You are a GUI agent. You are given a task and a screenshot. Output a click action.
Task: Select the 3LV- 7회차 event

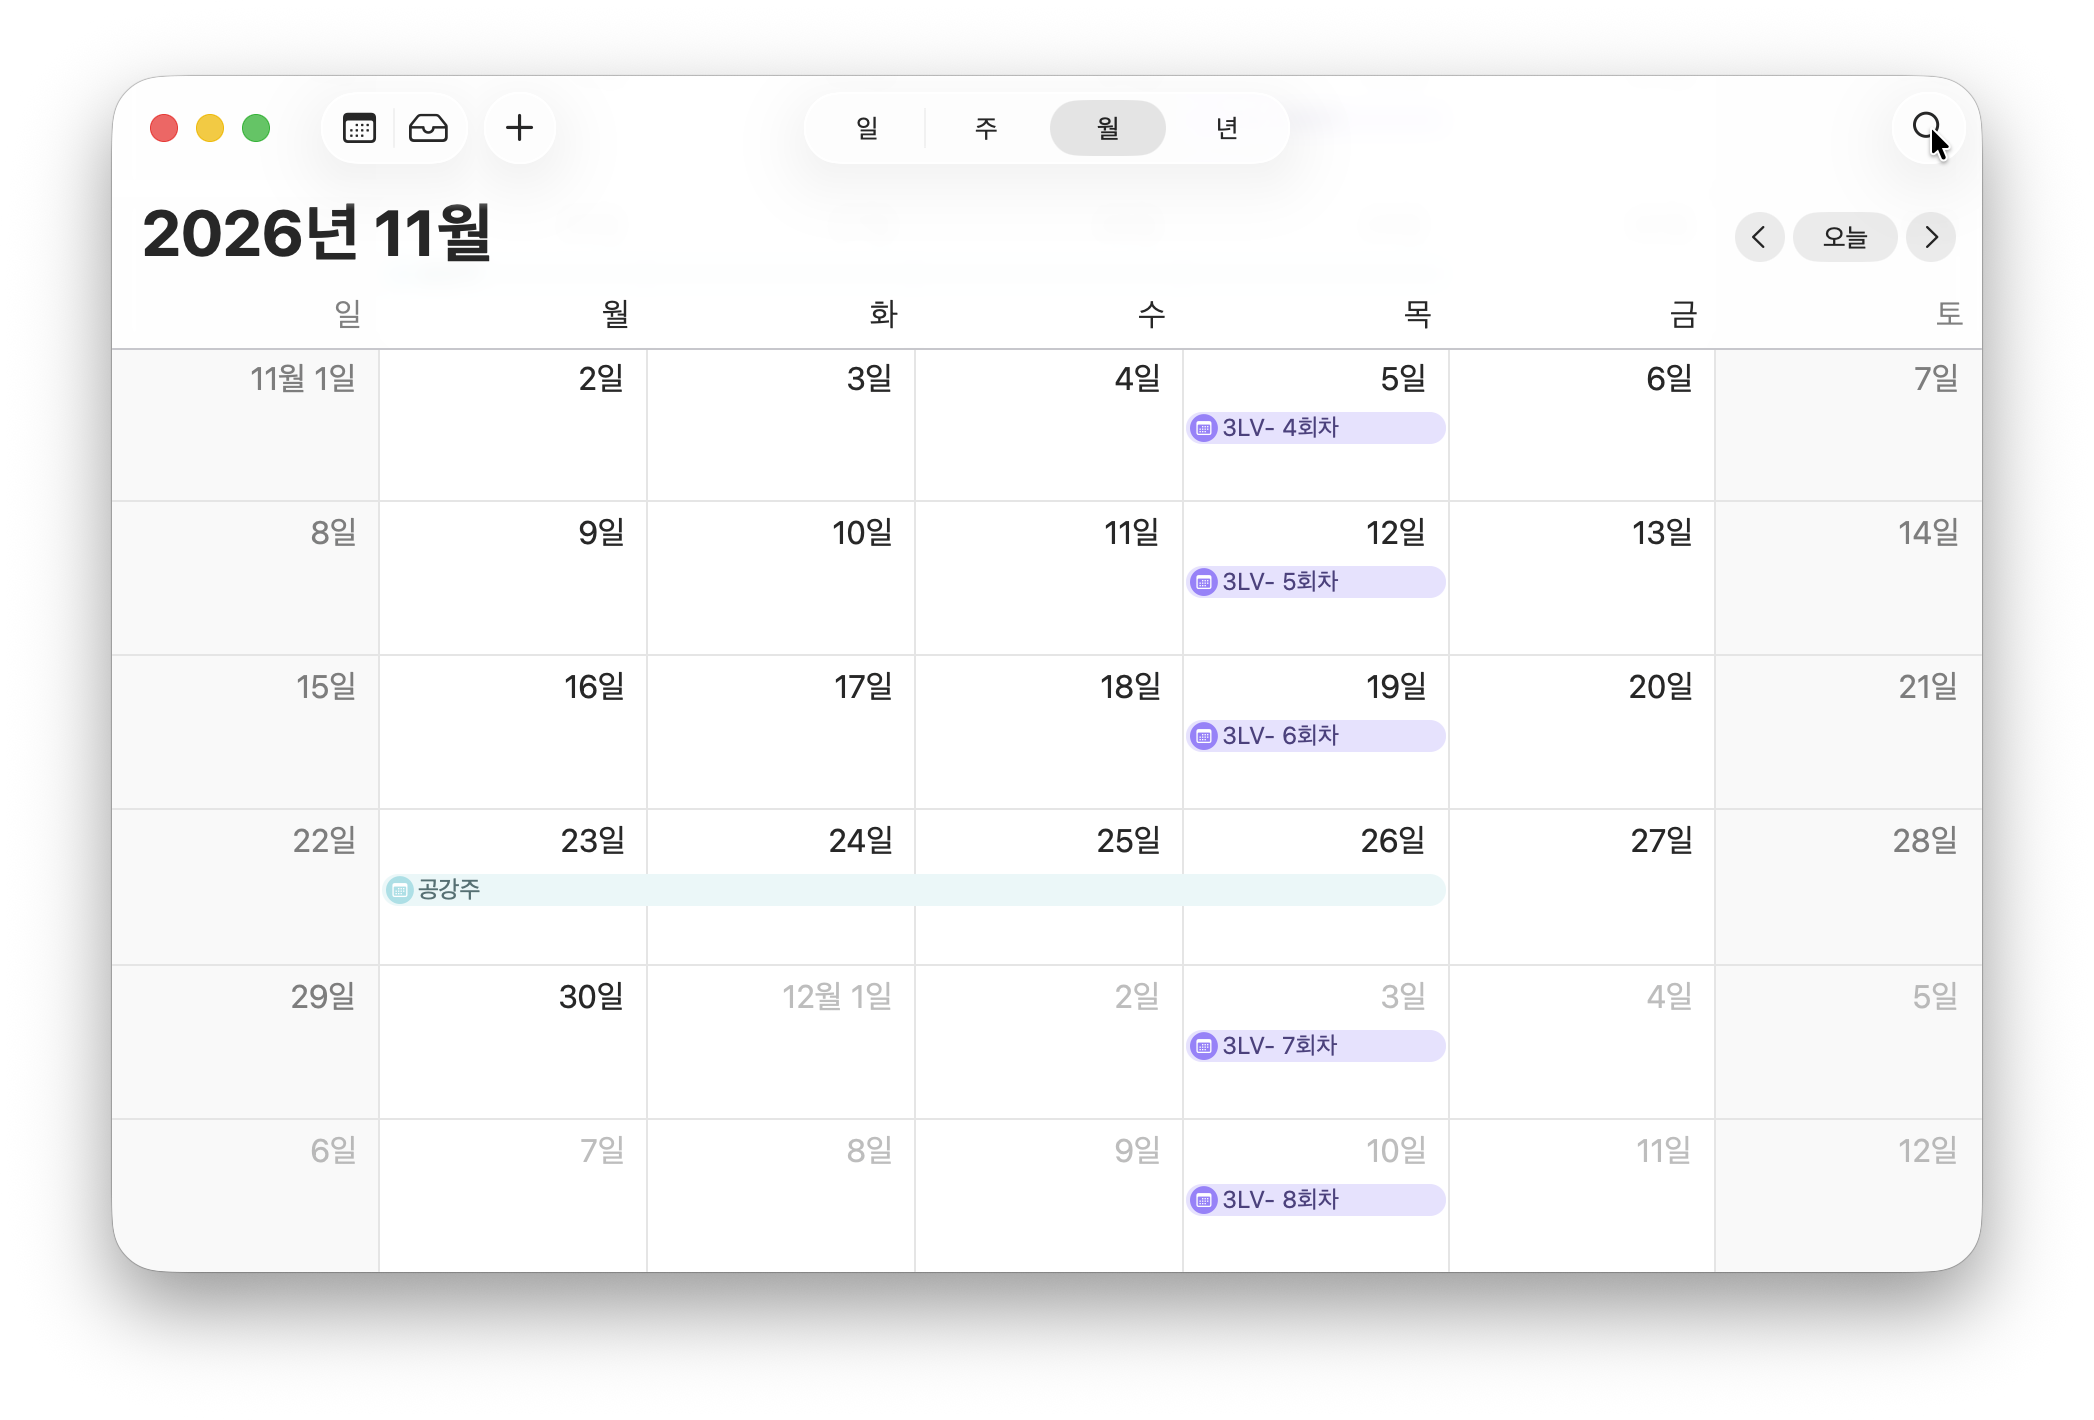[1316, 1046]
